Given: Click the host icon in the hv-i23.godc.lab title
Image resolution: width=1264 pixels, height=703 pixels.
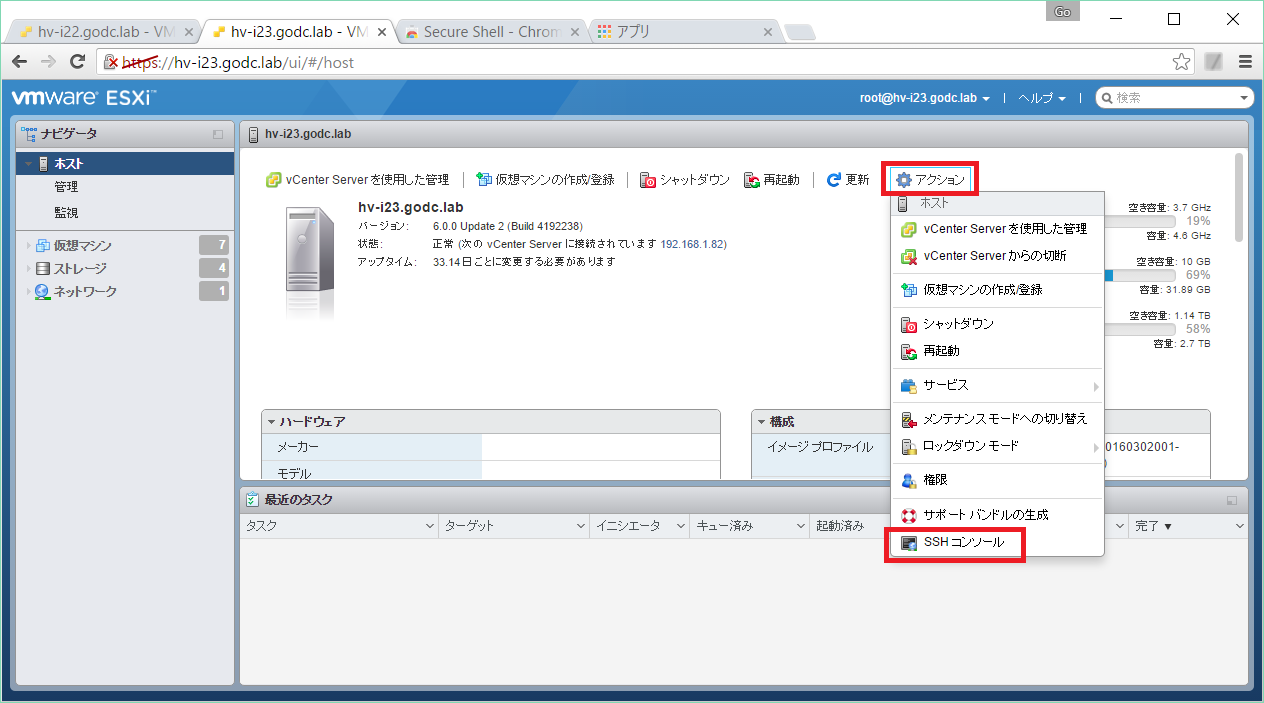Looking at the screenshot, I should click(x=253, y=134).
